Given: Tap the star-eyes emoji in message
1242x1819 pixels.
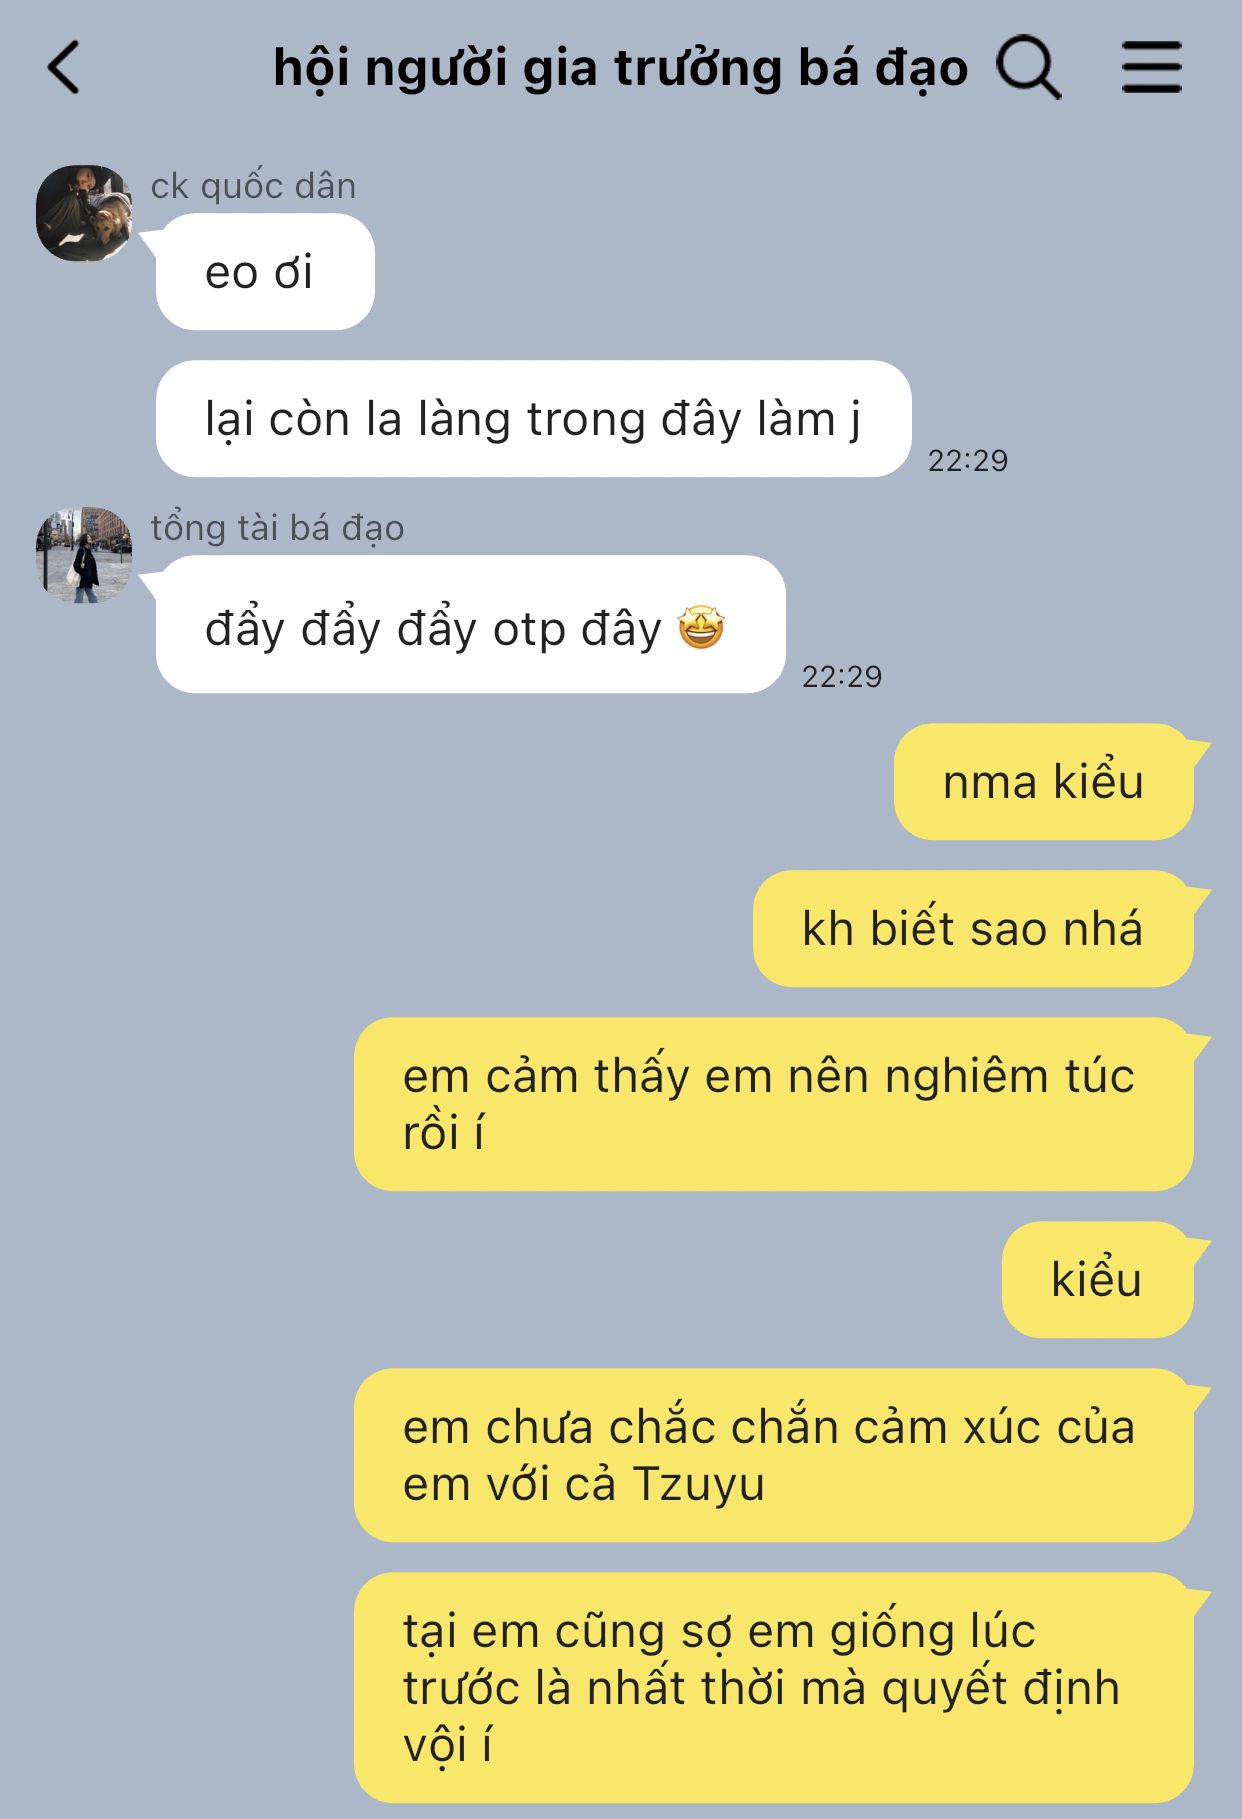Looking at the screenshot, I should (701, 628).
